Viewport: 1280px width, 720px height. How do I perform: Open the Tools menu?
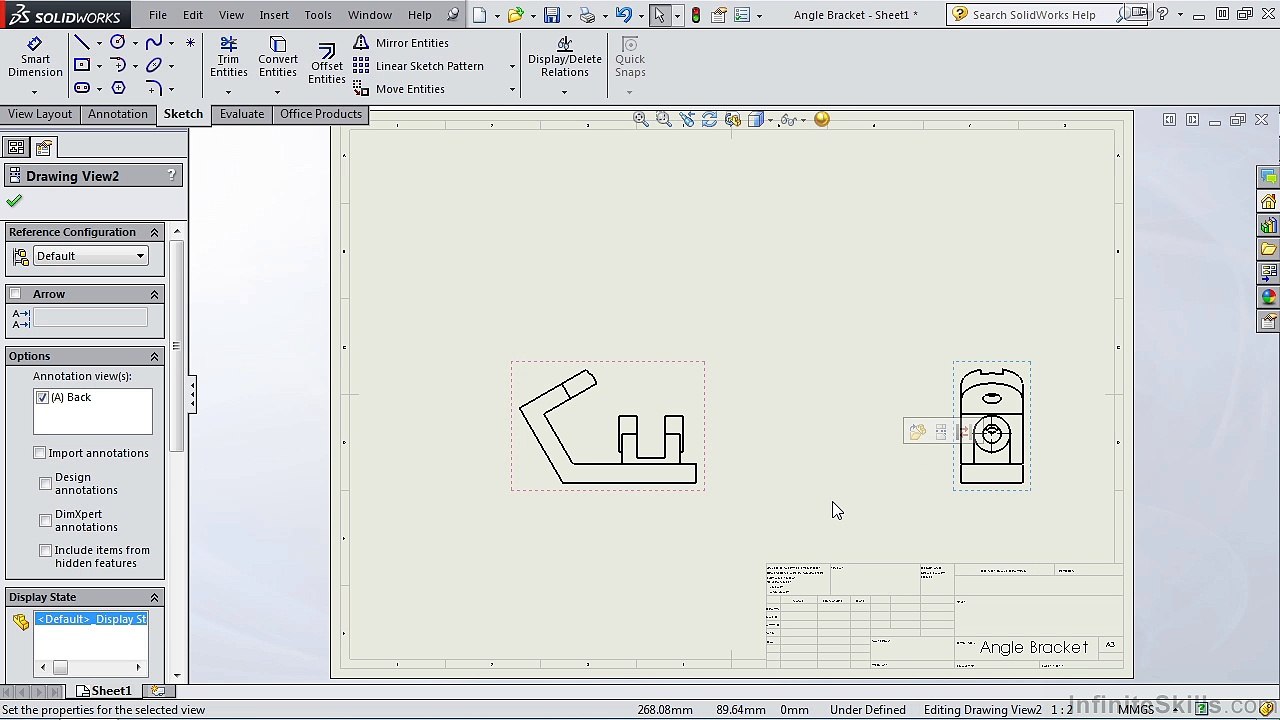click(318, 15)
